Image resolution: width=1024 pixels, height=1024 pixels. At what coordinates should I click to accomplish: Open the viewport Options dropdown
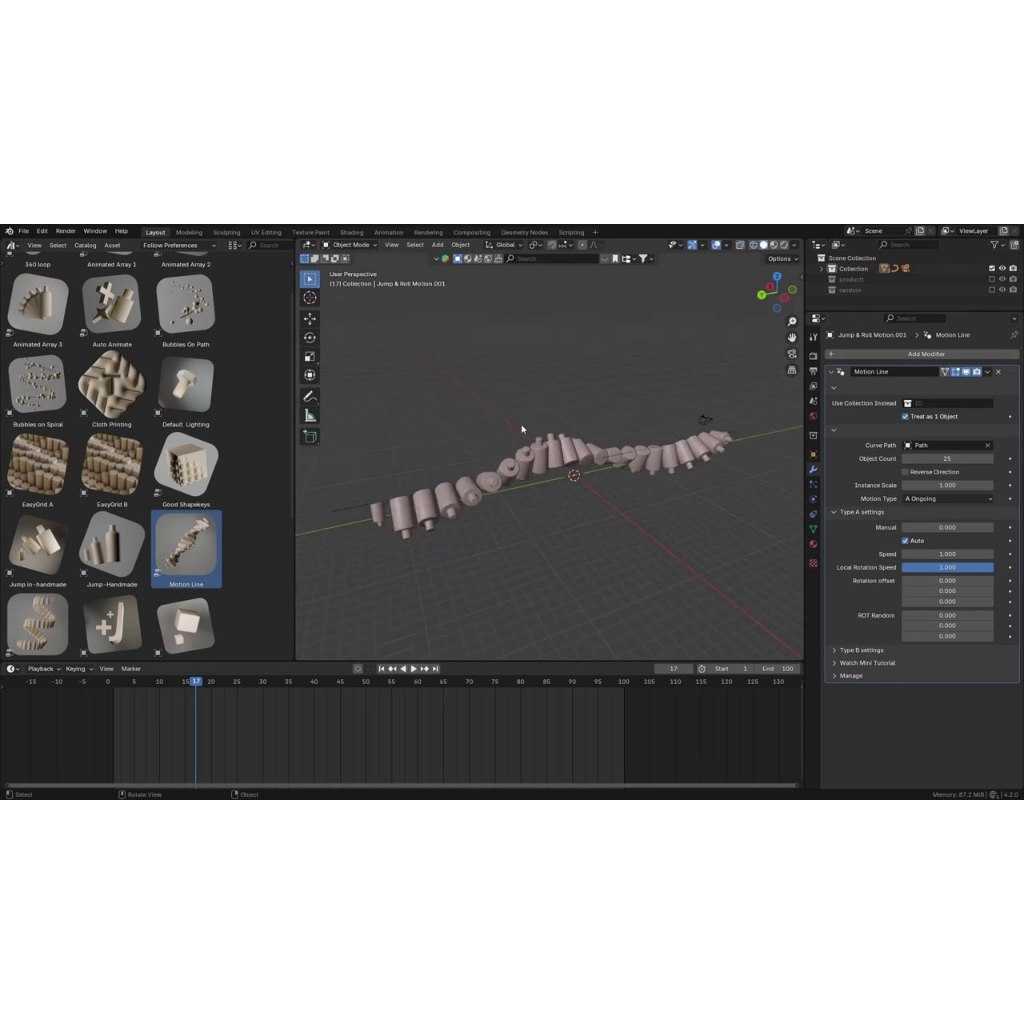tap(782, 259)
